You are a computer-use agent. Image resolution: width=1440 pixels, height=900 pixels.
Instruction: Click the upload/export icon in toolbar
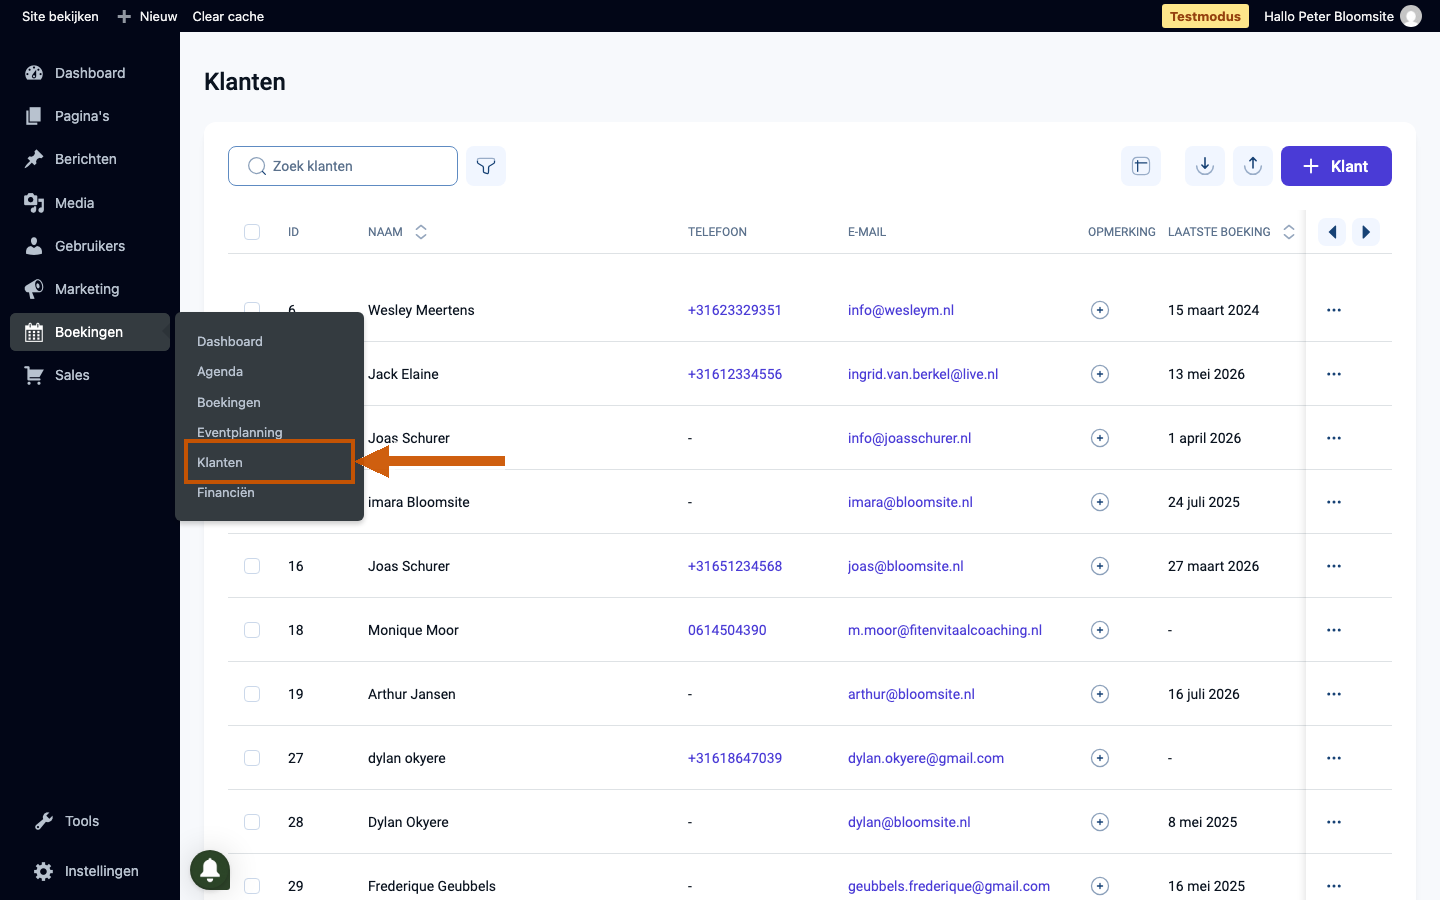(1253, 166)
